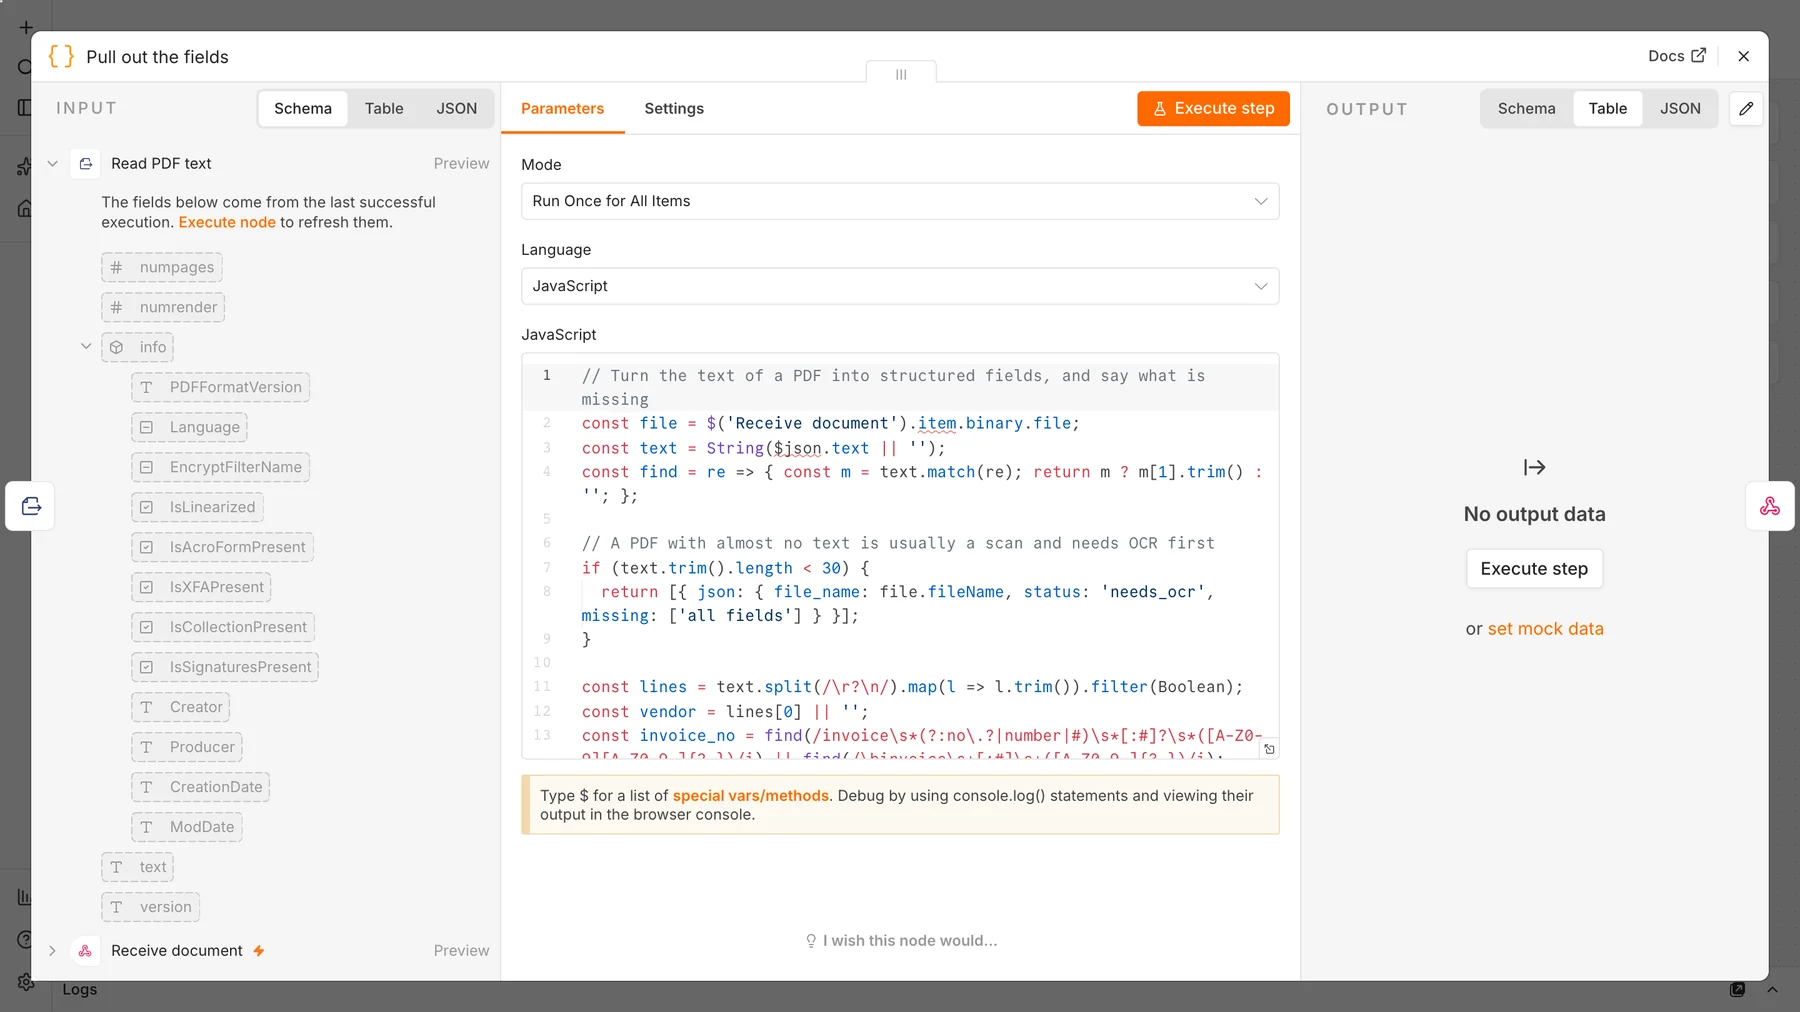Open the Mode dropdown

click(900, 201)
